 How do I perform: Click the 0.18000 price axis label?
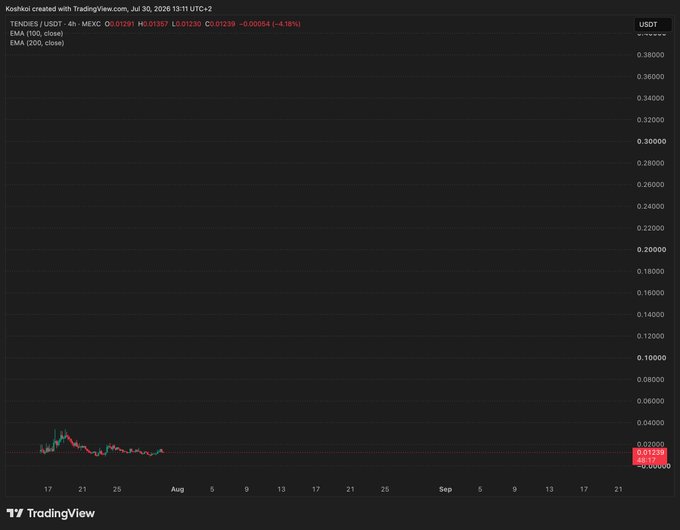[x=650, y=271]
